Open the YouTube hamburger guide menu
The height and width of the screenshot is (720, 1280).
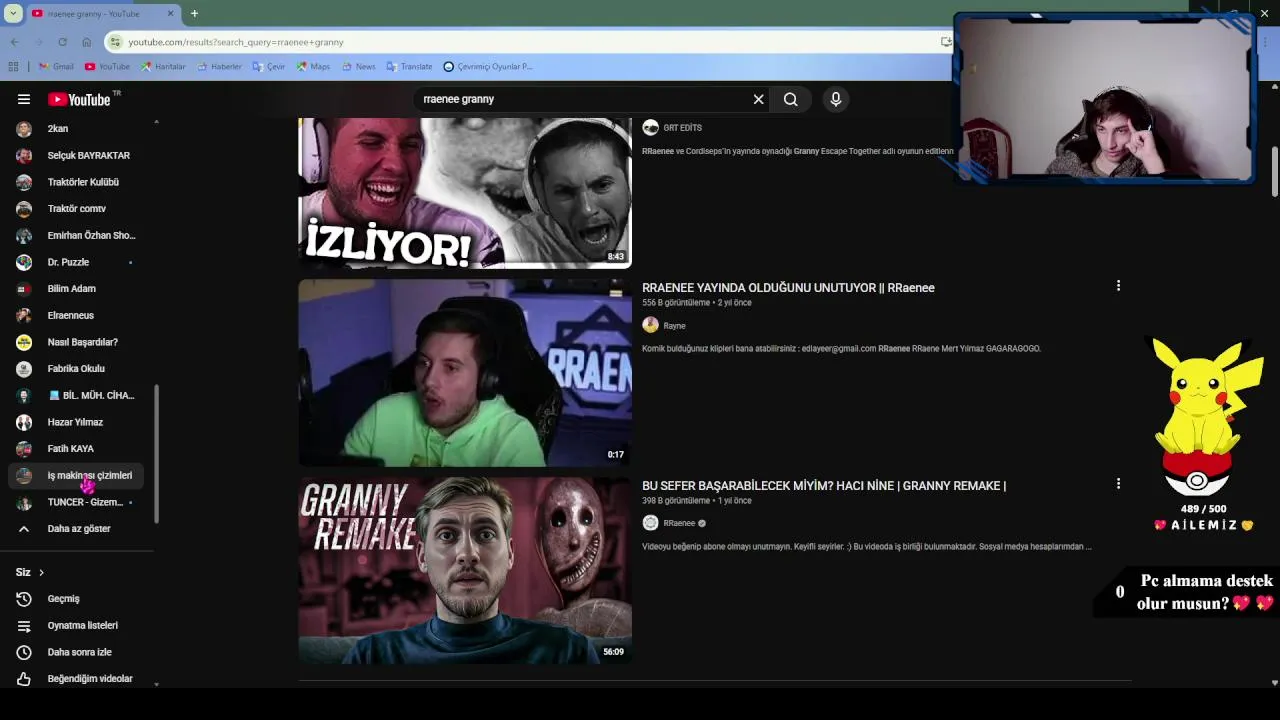tap(24, 99)
